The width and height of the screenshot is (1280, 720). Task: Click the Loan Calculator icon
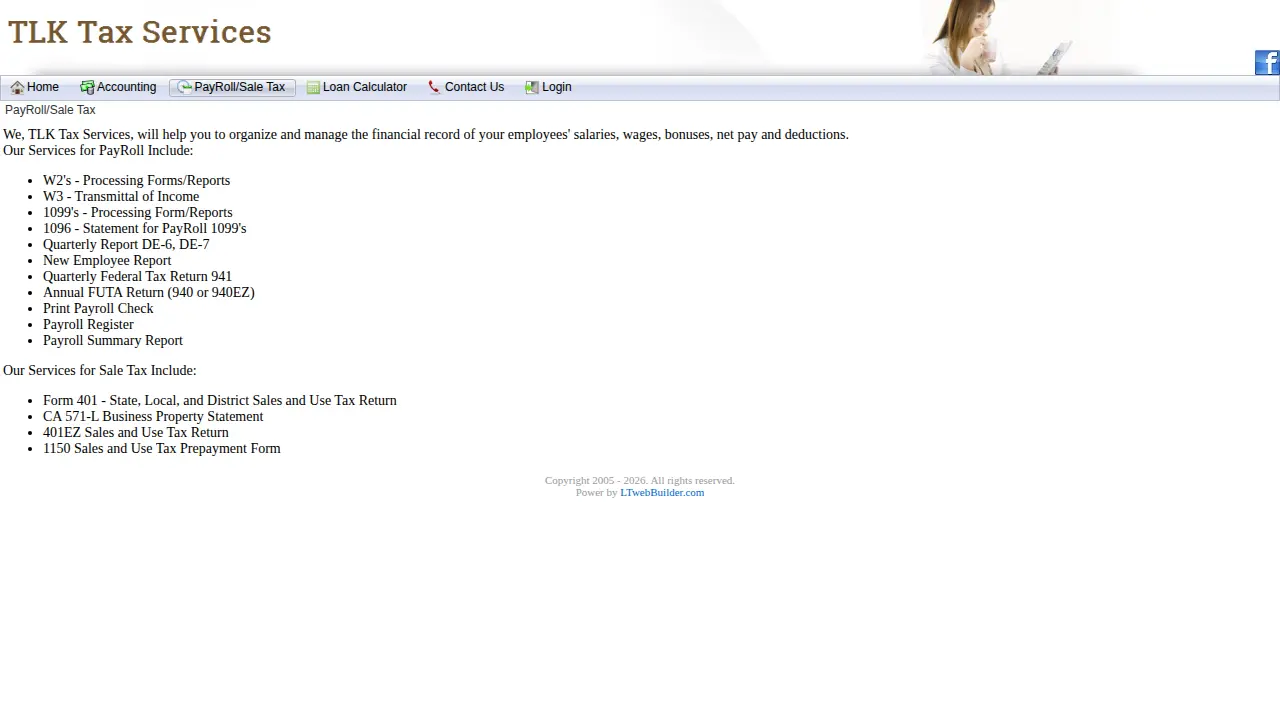[313, 88]
